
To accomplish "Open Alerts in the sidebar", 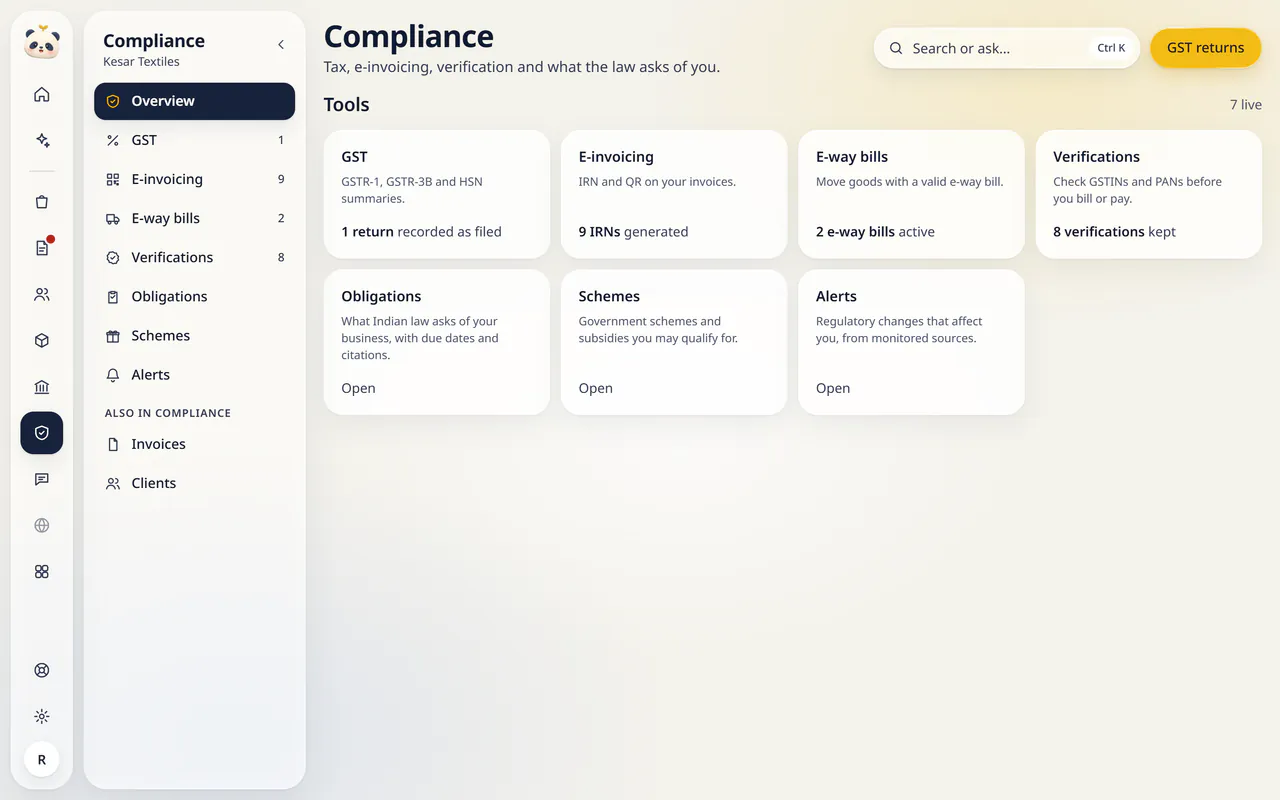I will [195, 374].
